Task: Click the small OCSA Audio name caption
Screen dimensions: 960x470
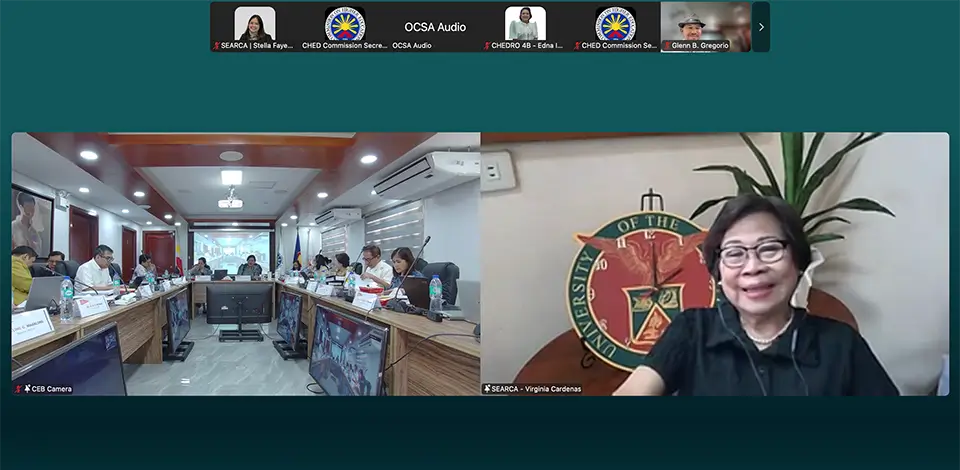Action: click(x=411, y=46)
